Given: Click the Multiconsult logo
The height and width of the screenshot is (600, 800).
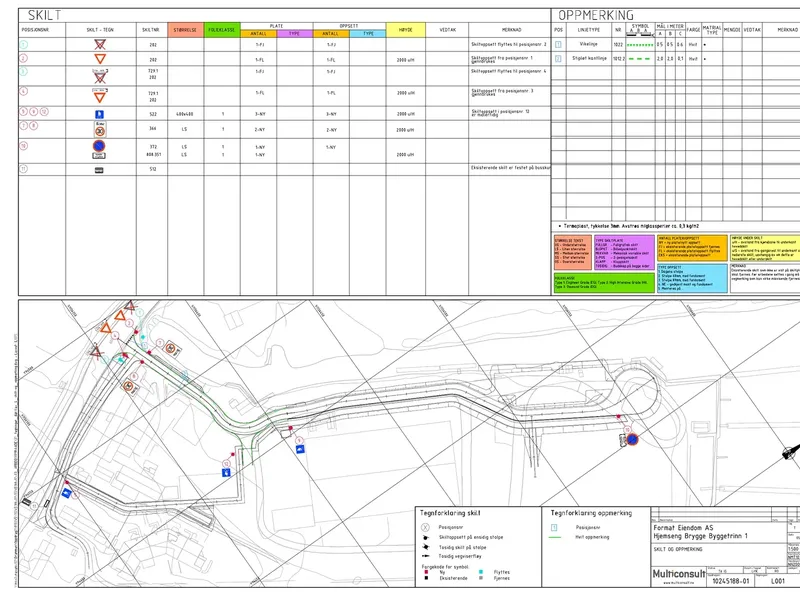Looking at the screenshot, I should 679,574.
